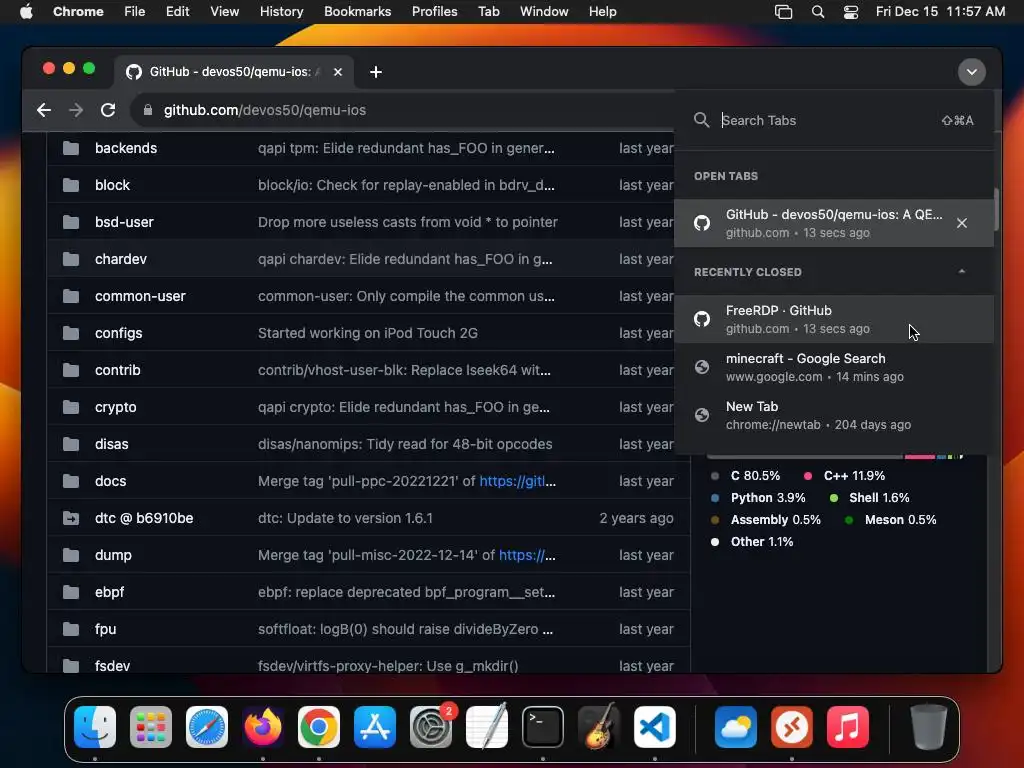The height and width of the screenshot is (768, 1024).
Task: Open System Settings in the dock
Action: click(431, 727)
